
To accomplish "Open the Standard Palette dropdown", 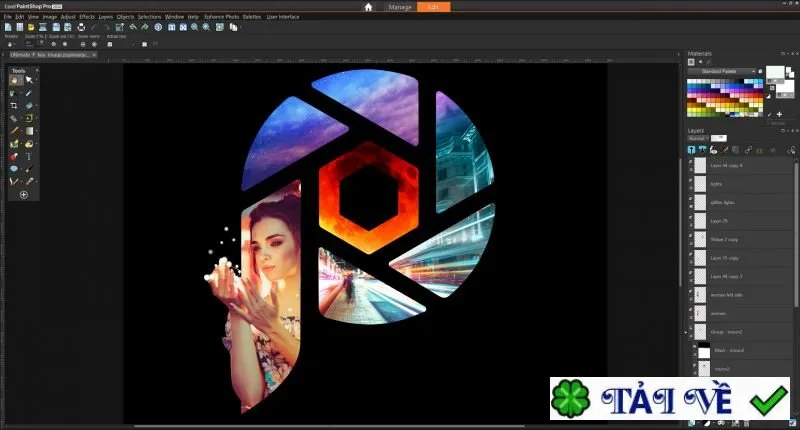I will [721, 71].
